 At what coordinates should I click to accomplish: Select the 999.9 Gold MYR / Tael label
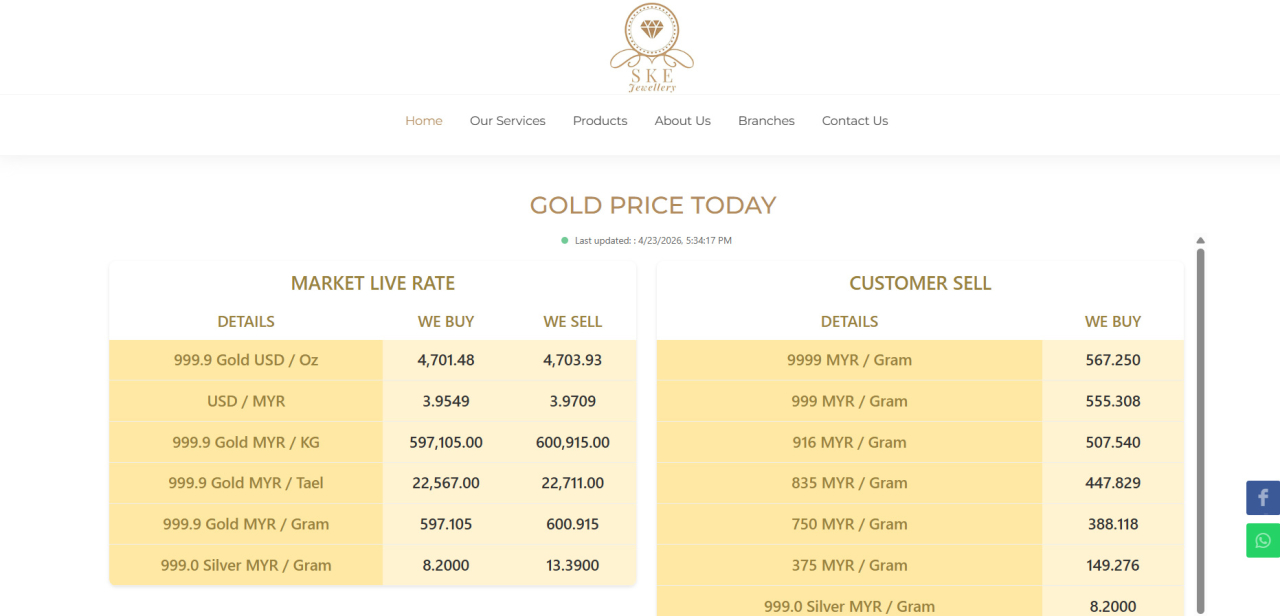(246, 483)
